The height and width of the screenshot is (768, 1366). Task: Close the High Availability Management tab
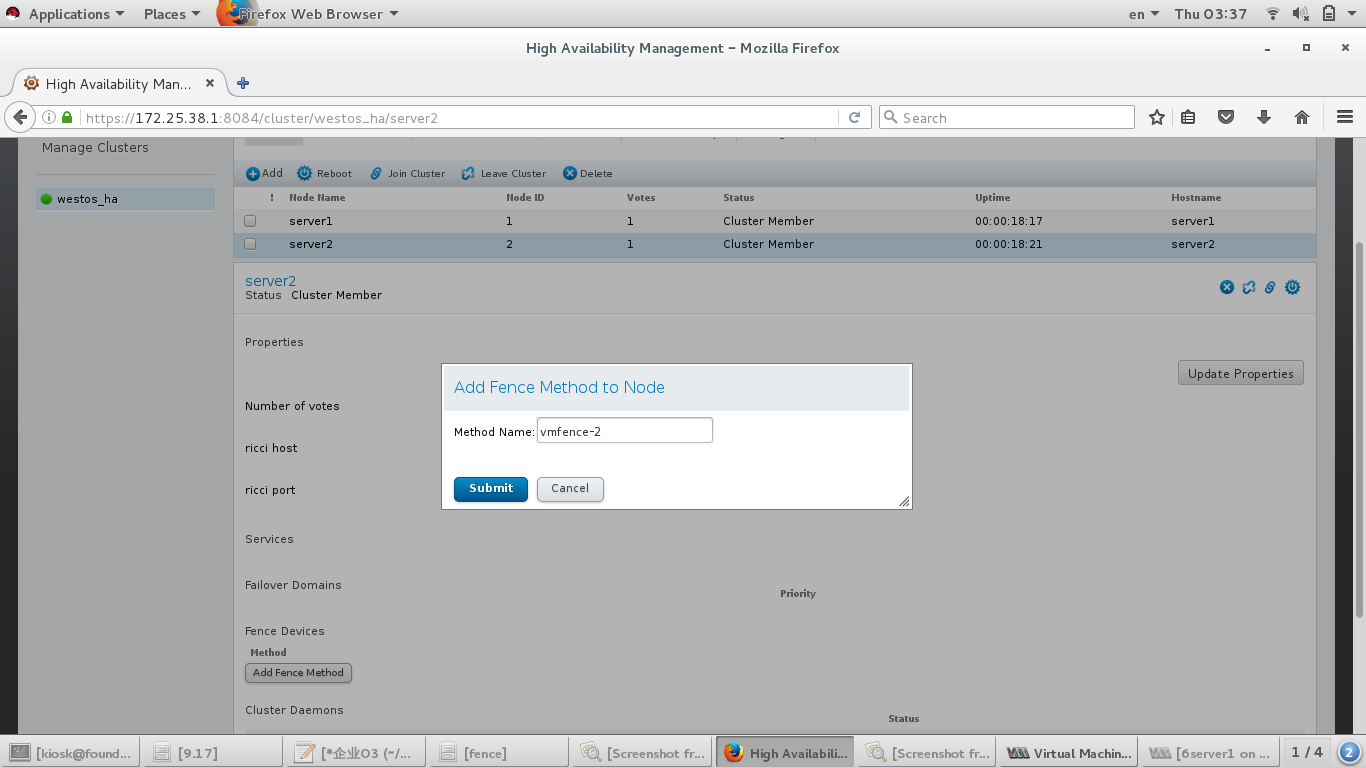click(210, 84)
